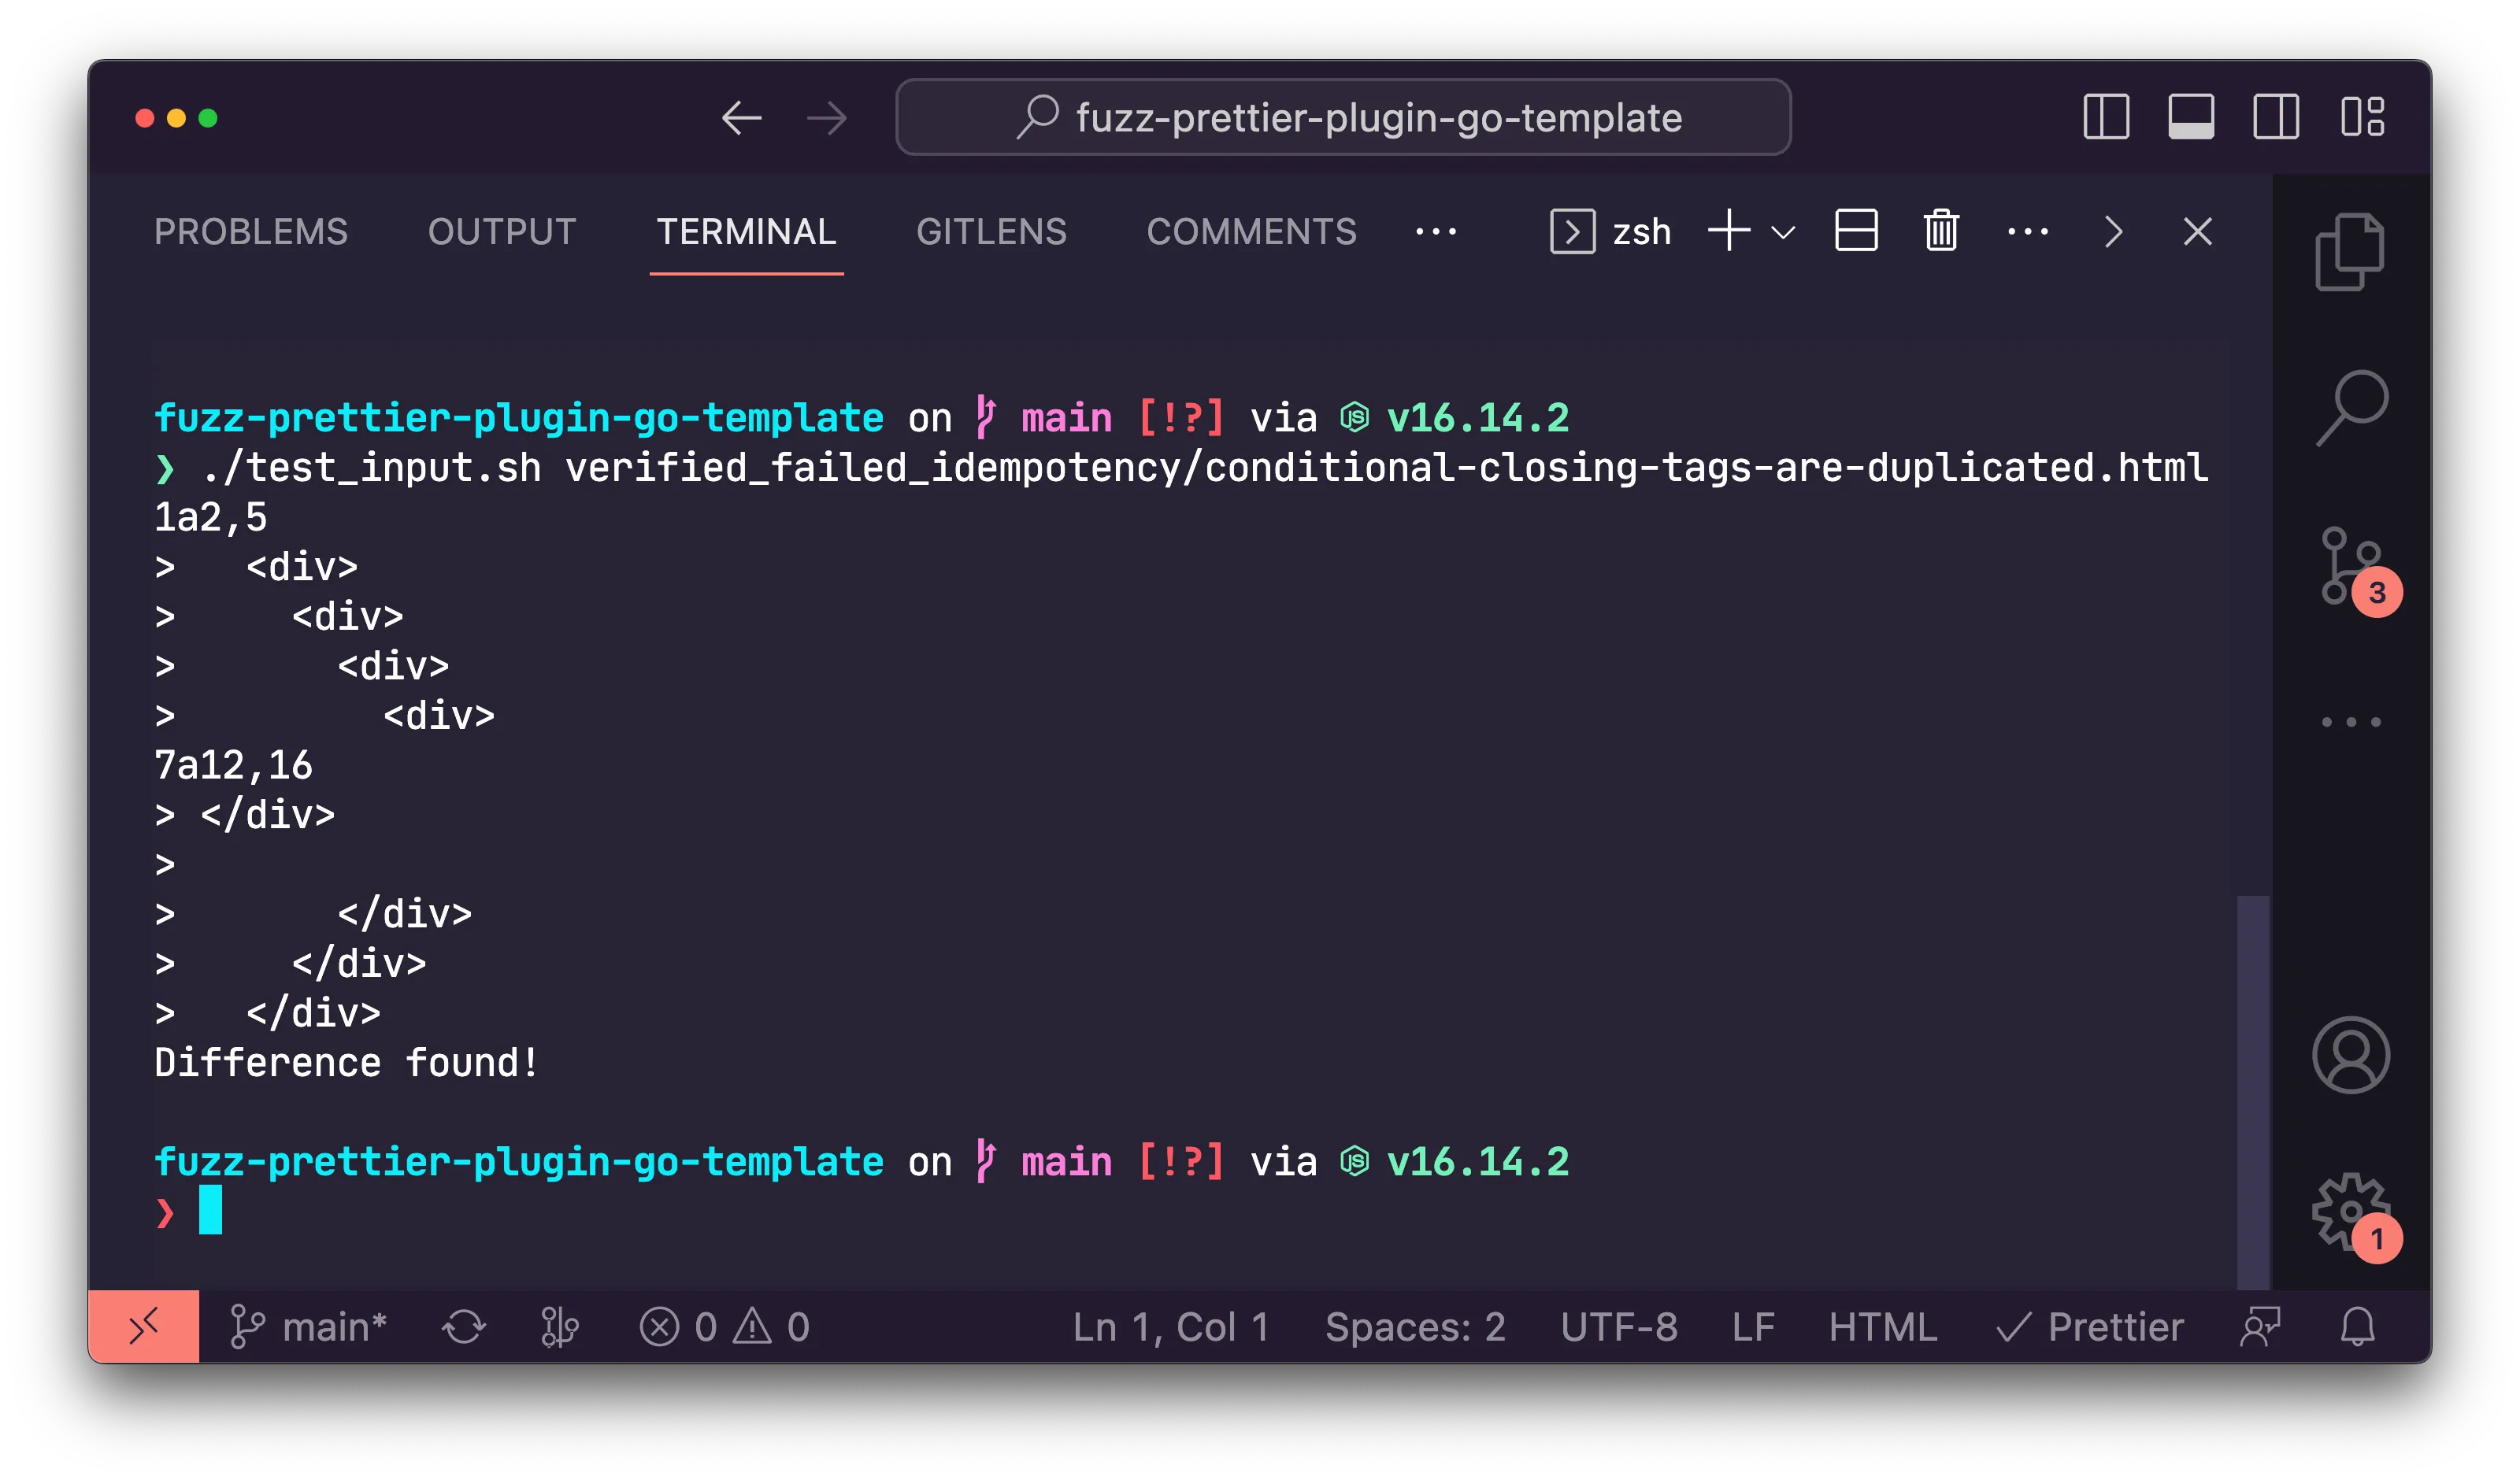Viewport: 2520px width, 1480px height.
Task: Change language mode from HTML
Action: click(1882, 1327)
